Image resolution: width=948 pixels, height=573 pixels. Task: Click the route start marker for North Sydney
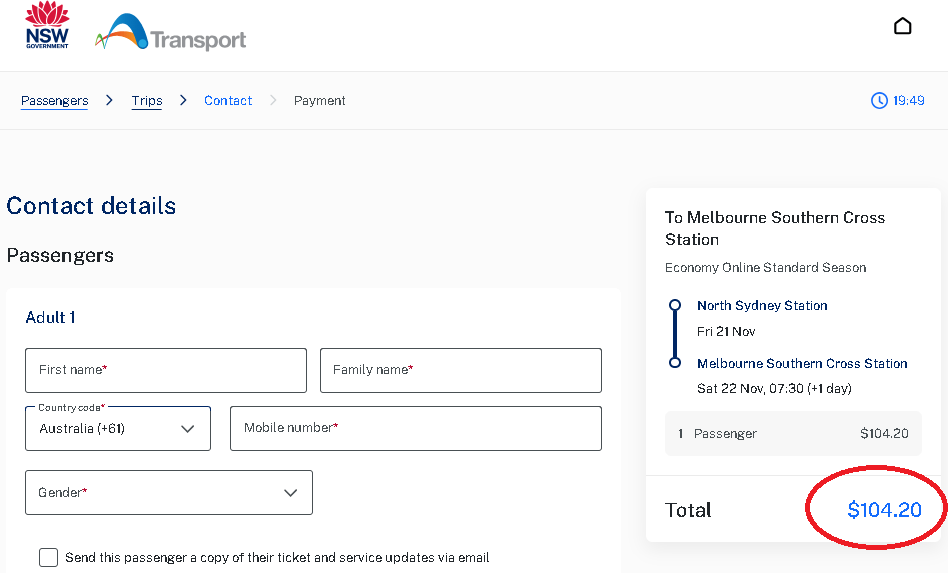coord(675,305)
